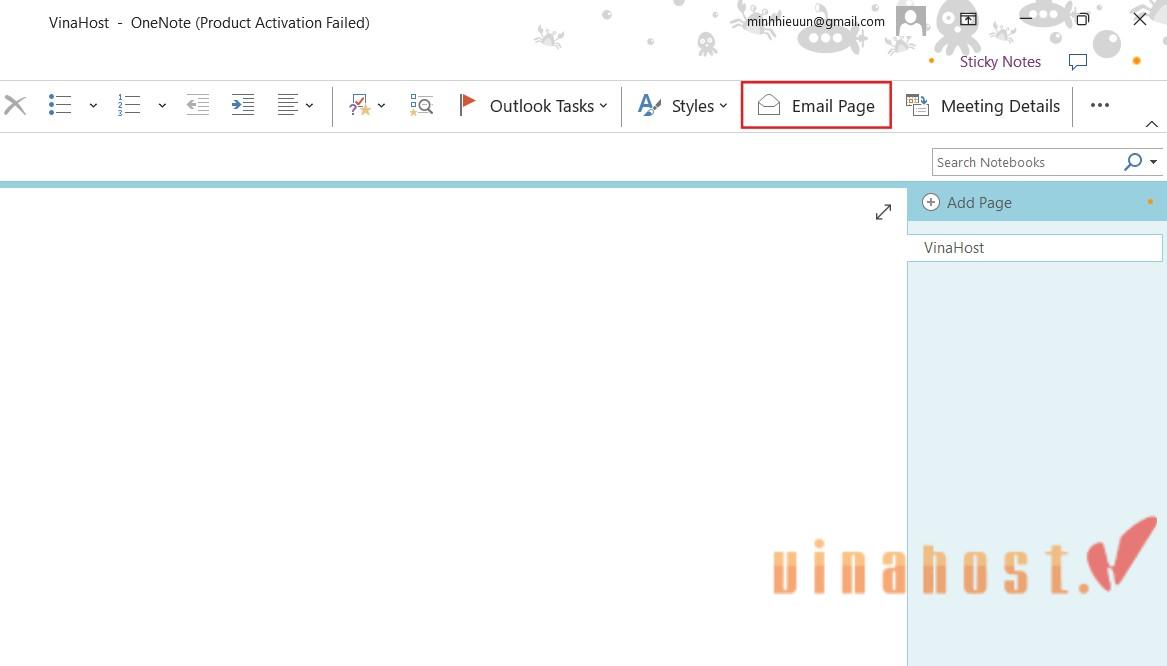Apply bullet list formatting

(x=60, y=105)
